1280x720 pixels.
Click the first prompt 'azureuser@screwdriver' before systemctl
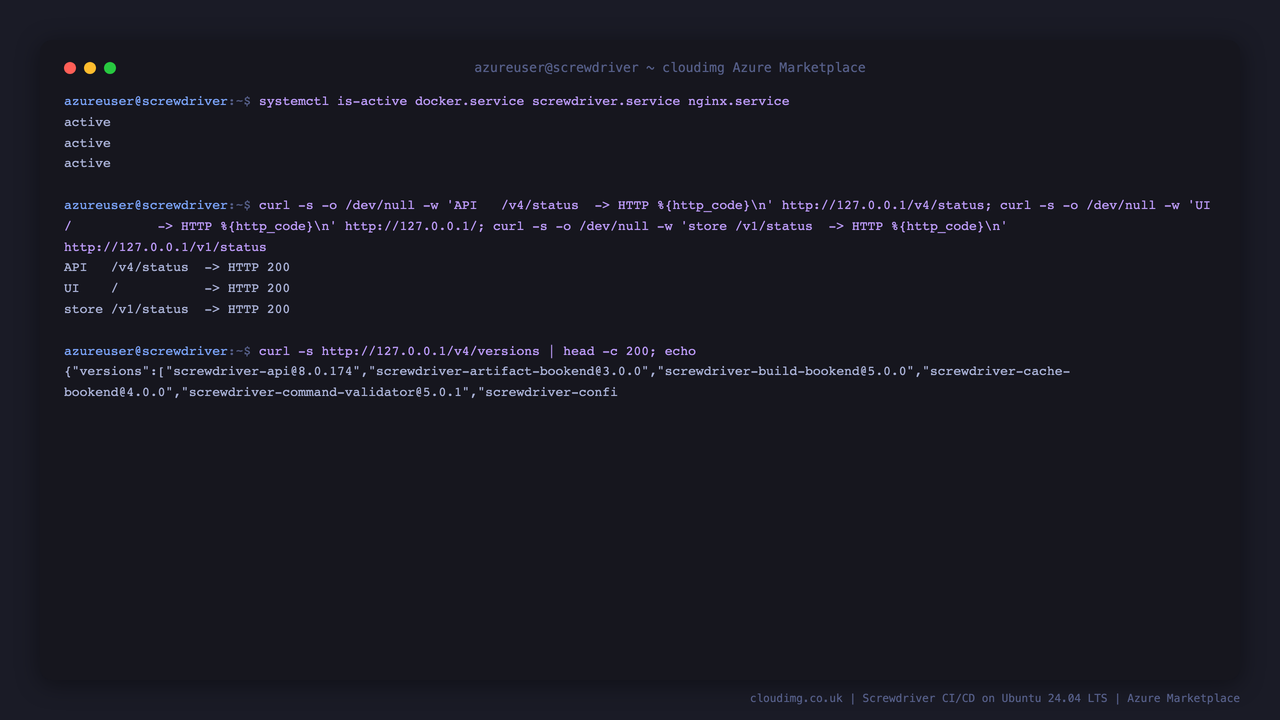click(146, 101)
